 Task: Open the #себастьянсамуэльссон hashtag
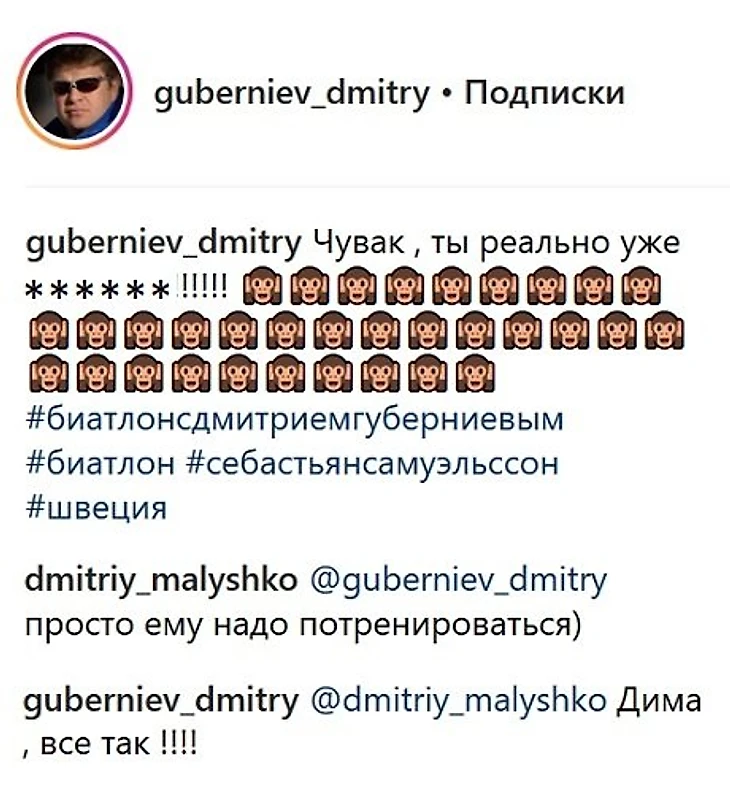pos(373,464)
